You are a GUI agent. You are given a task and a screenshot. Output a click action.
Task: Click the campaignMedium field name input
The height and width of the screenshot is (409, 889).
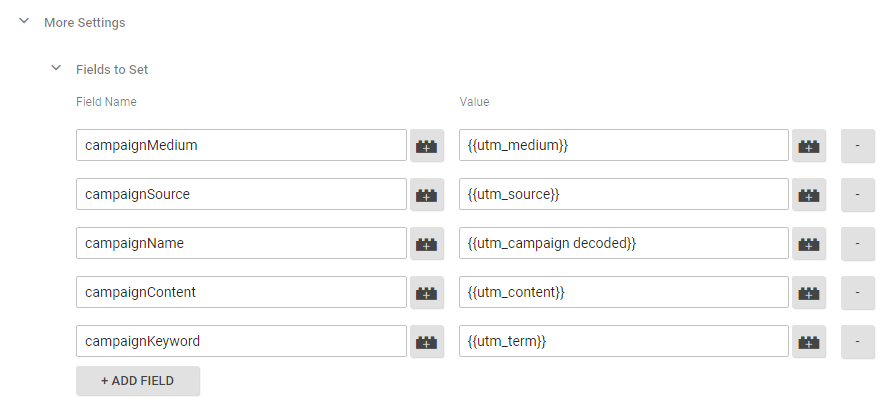241,145
